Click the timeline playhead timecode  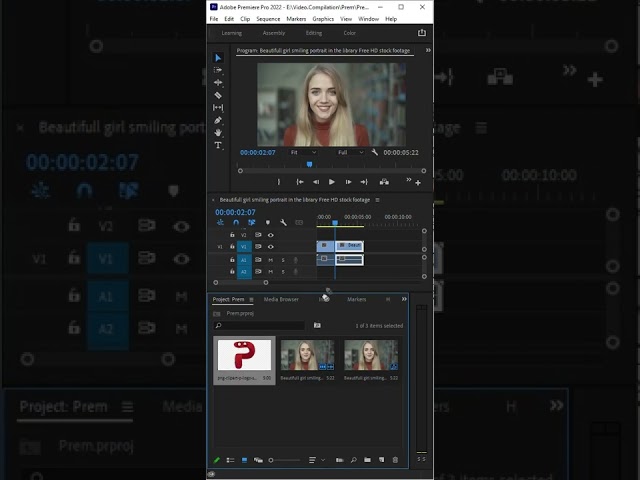click(x=235, y=212)
